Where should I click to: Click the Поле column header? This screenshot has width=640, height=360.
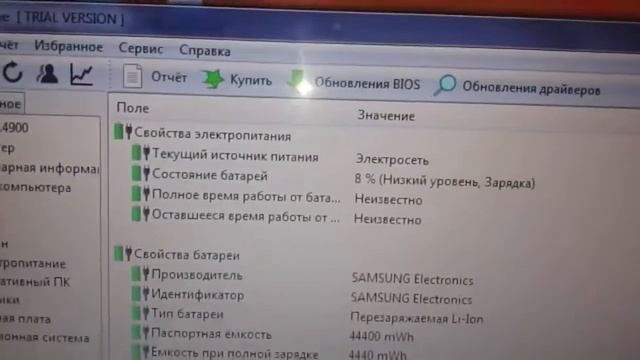133,108
